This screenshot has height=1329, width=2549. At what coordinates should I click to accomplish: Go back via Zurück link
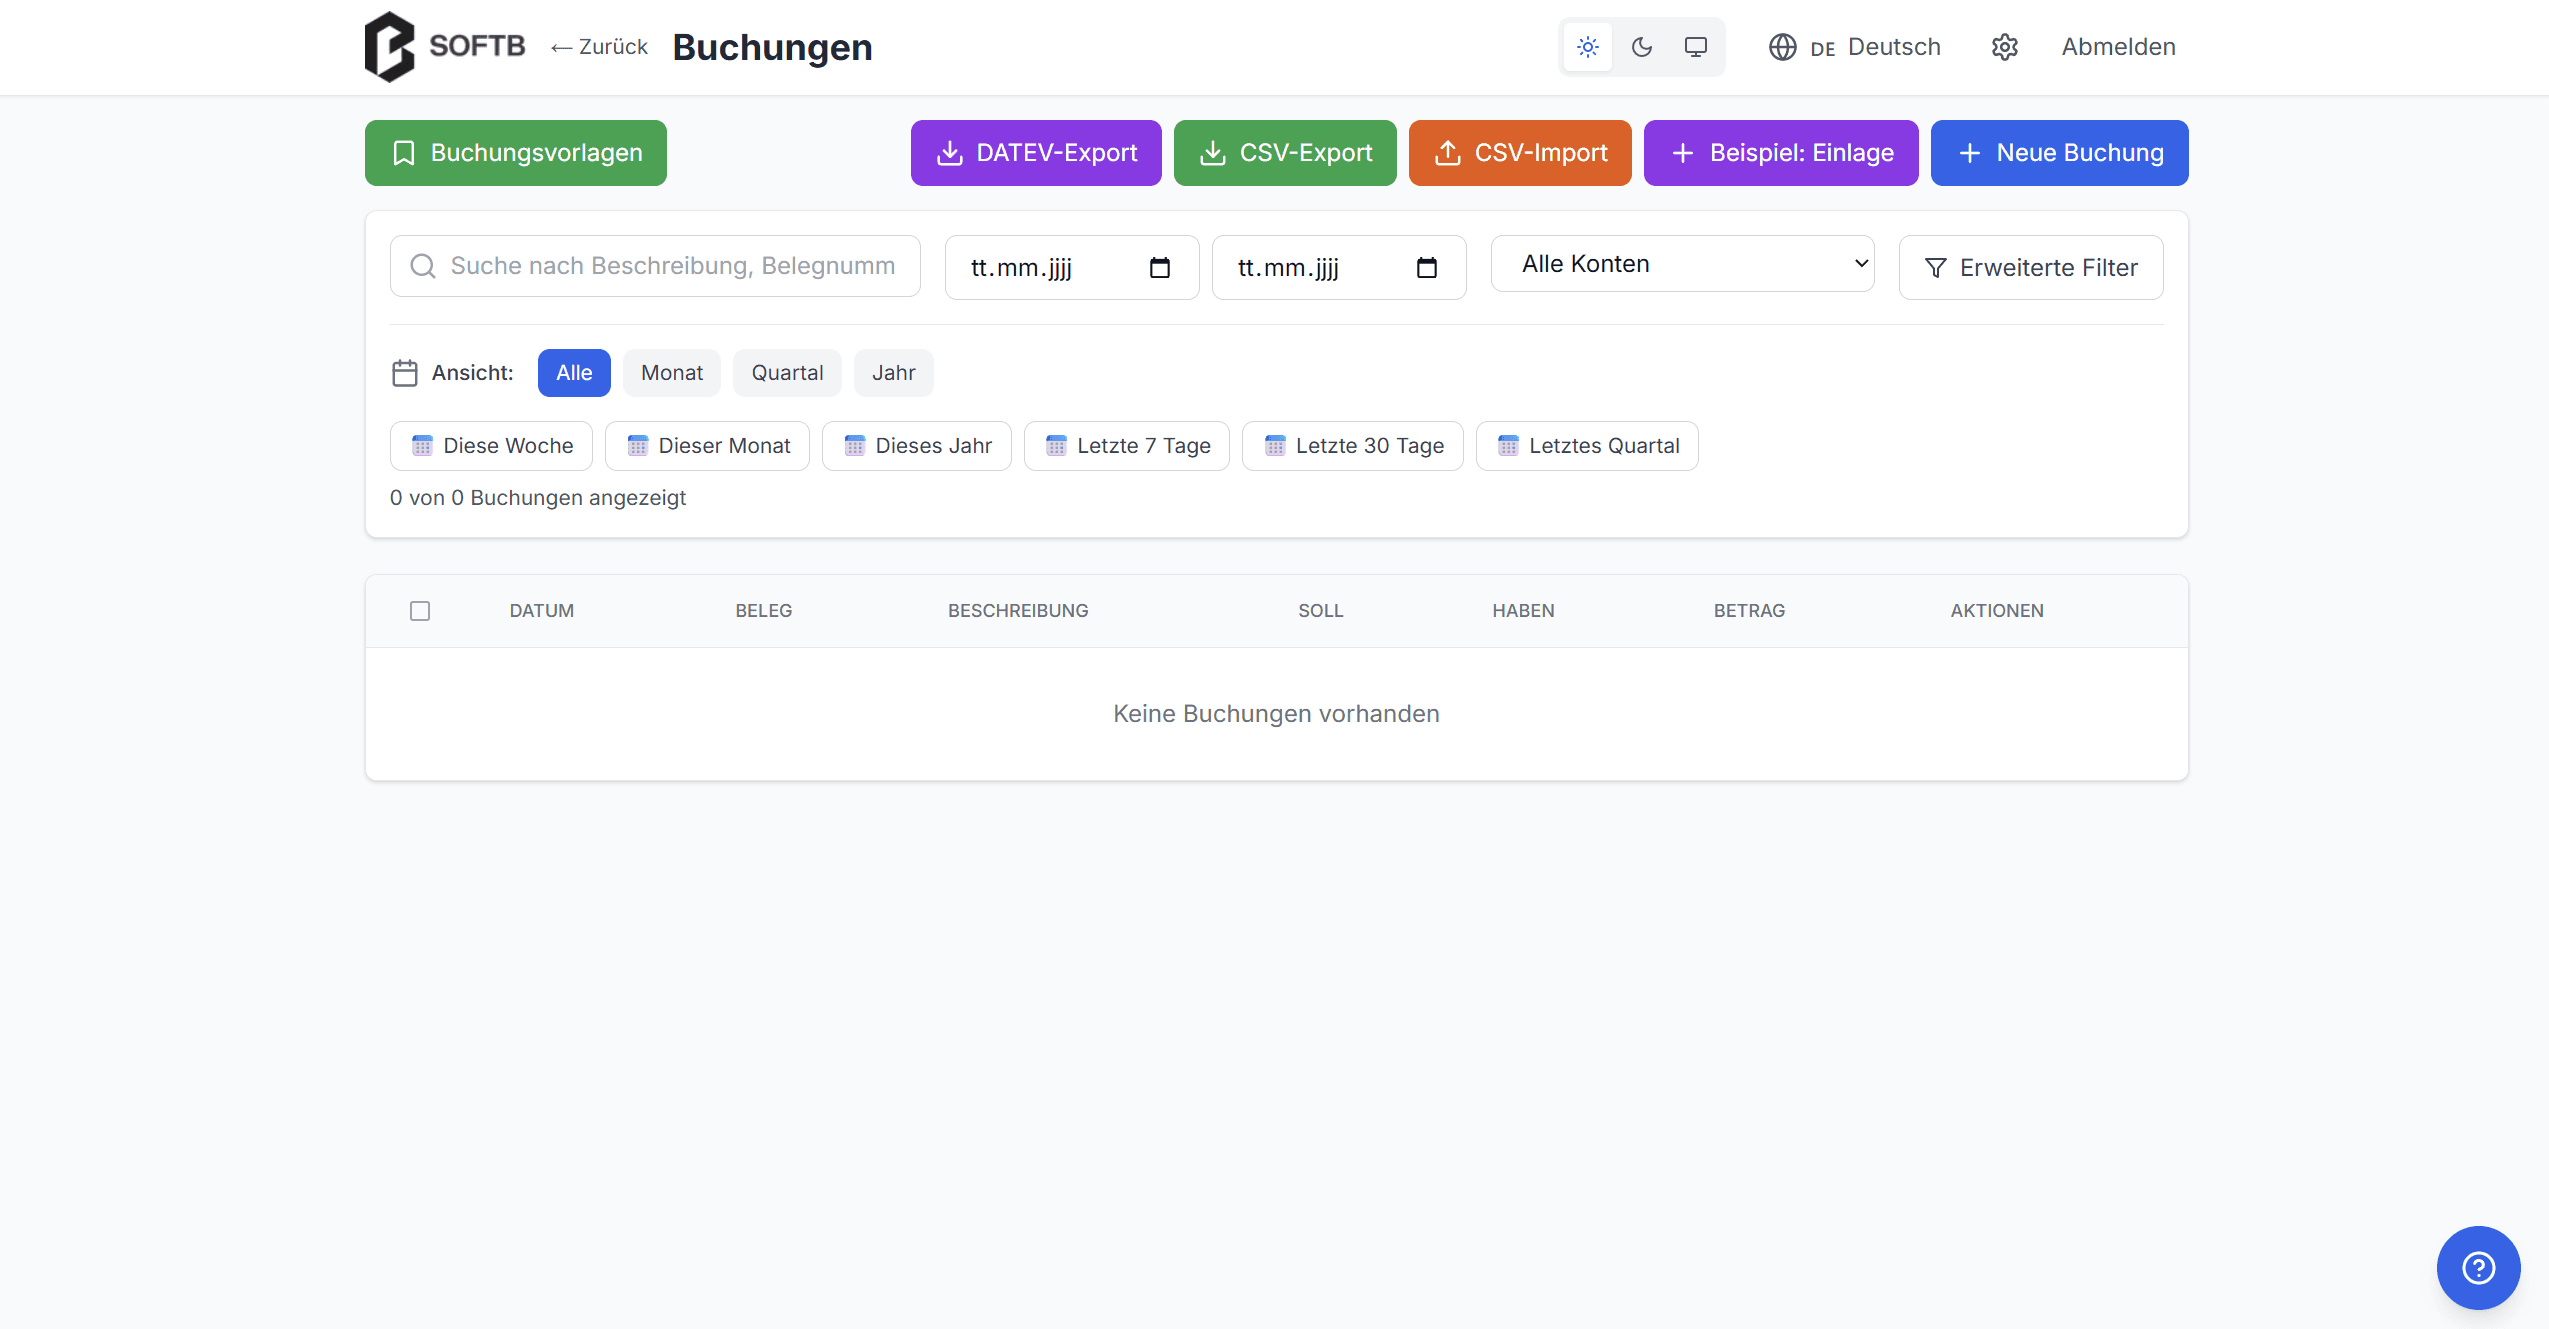click(x=599, y=47)
